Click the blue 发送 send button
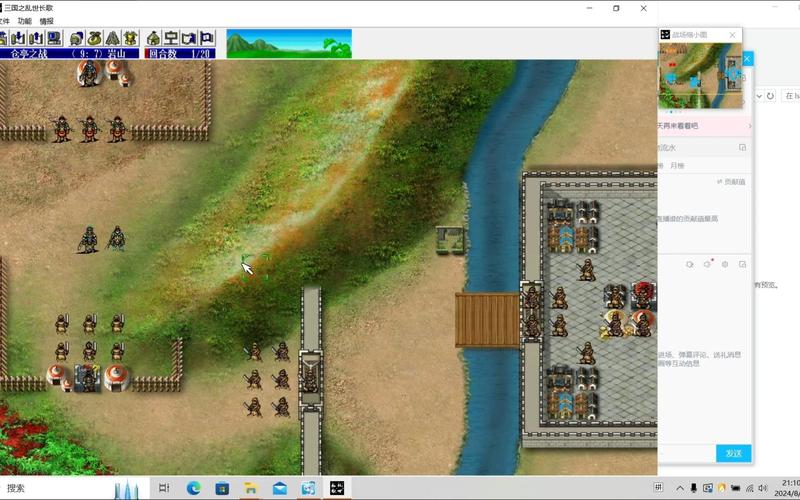This screenshot has height=500, width=800. tap(733, 453)
